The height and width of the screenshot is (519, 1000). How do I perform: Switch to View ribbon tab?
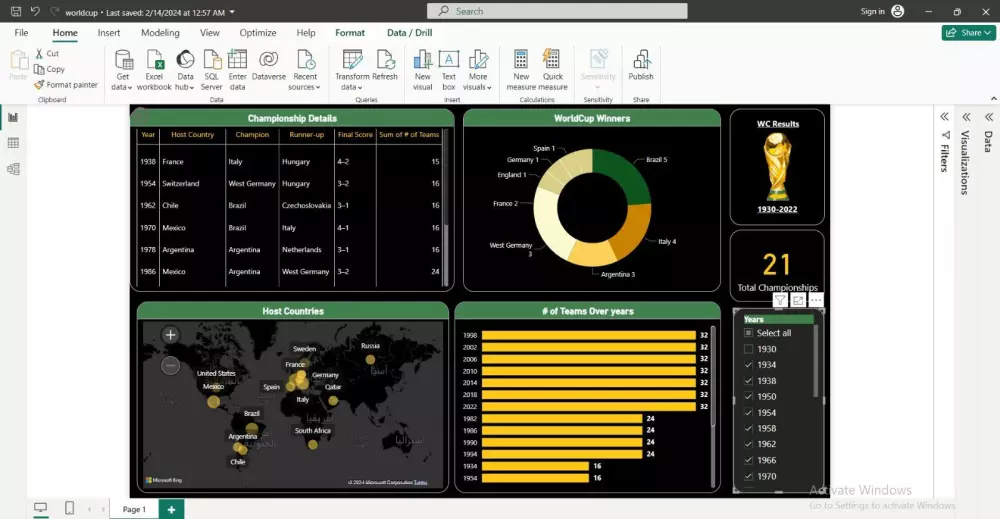coord(209,33)
